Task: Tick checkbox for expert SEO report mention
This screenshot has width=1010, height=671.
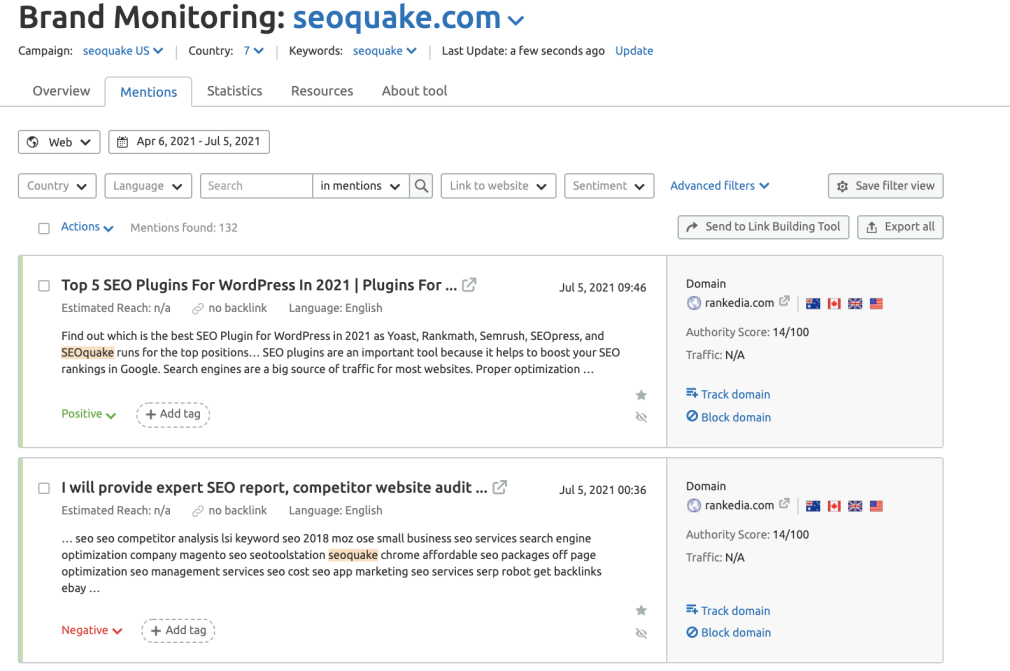Action: click(44, 488)
